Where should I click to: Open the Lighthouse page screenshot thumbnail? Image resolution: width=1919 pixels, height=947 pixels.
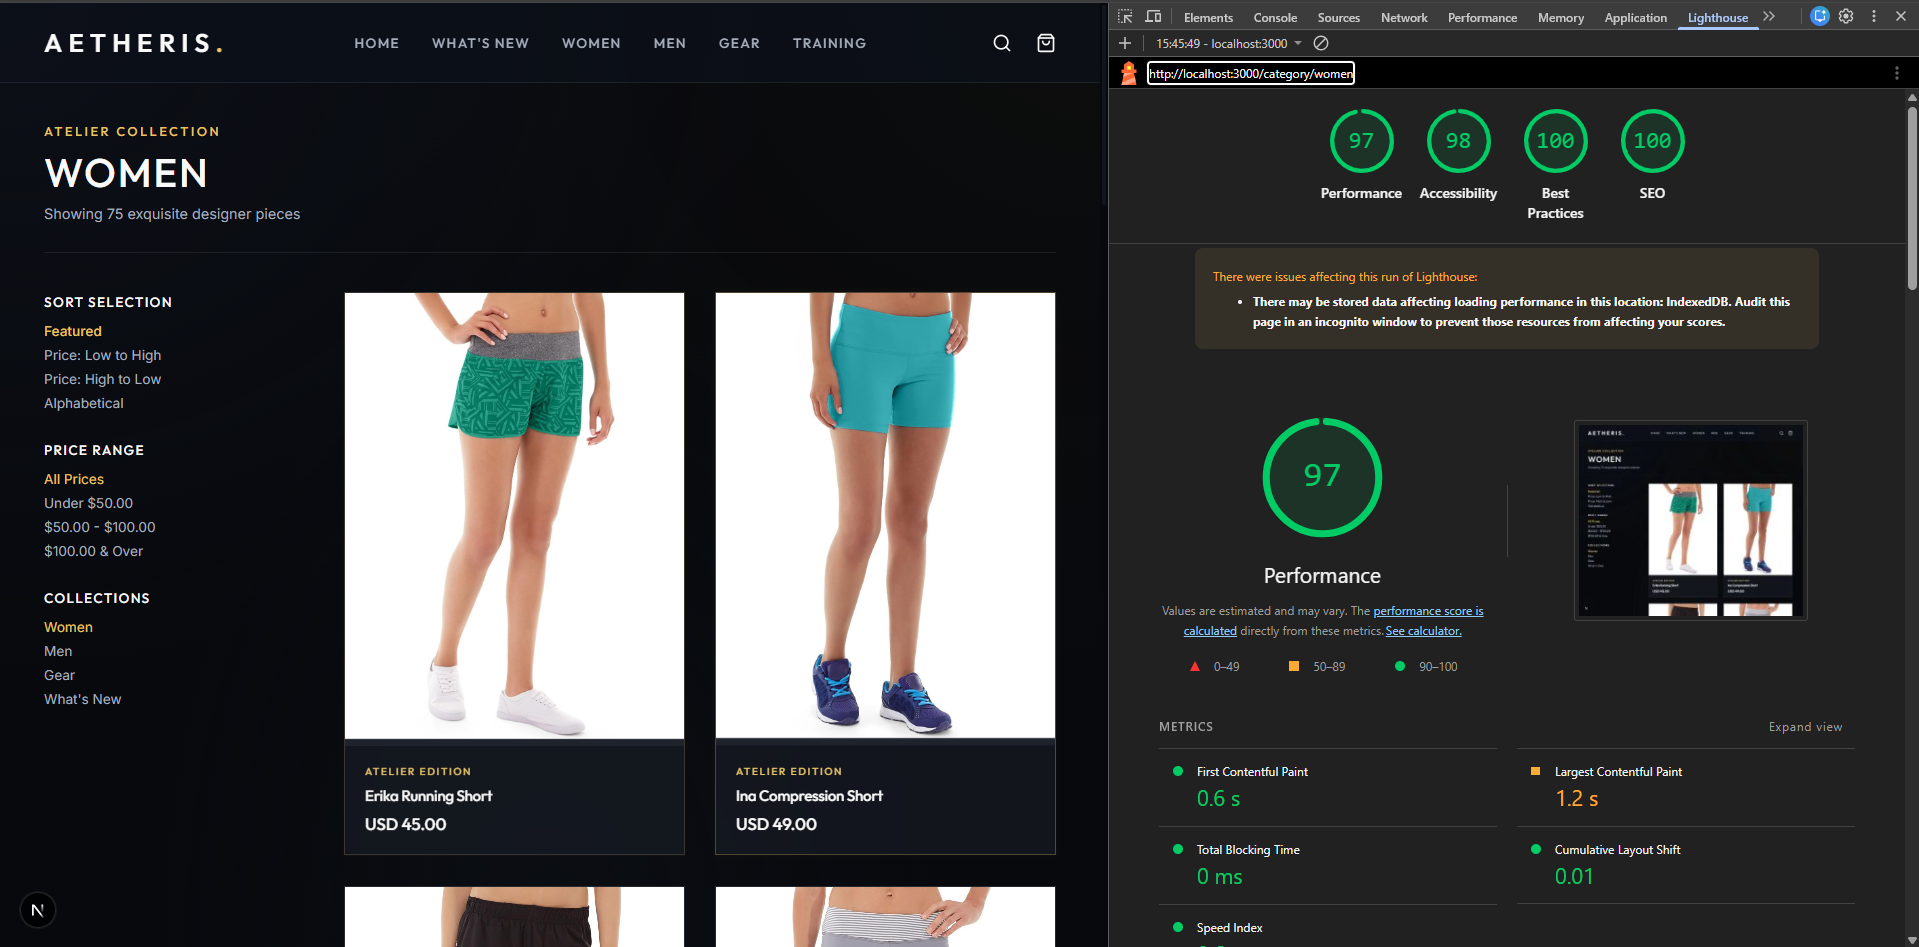(1690, 520)
